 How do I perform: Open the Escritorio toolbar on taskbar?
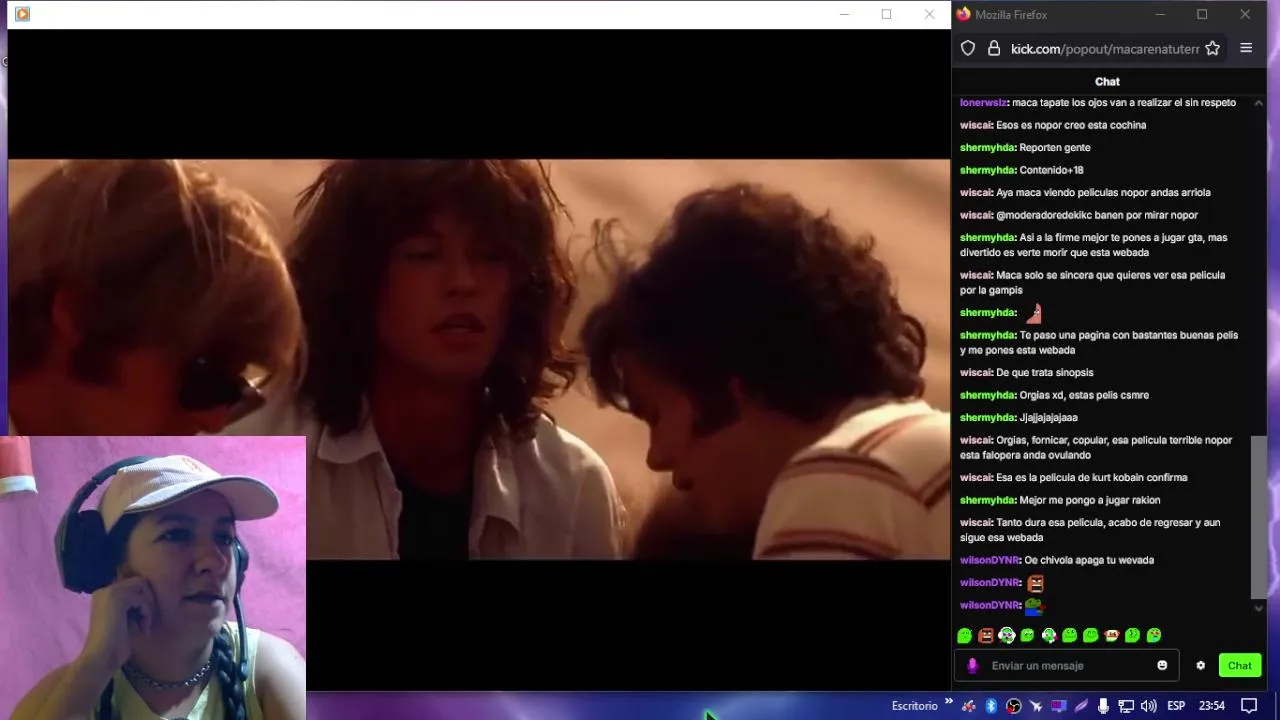pyautogui.click(x=914, y=705)
